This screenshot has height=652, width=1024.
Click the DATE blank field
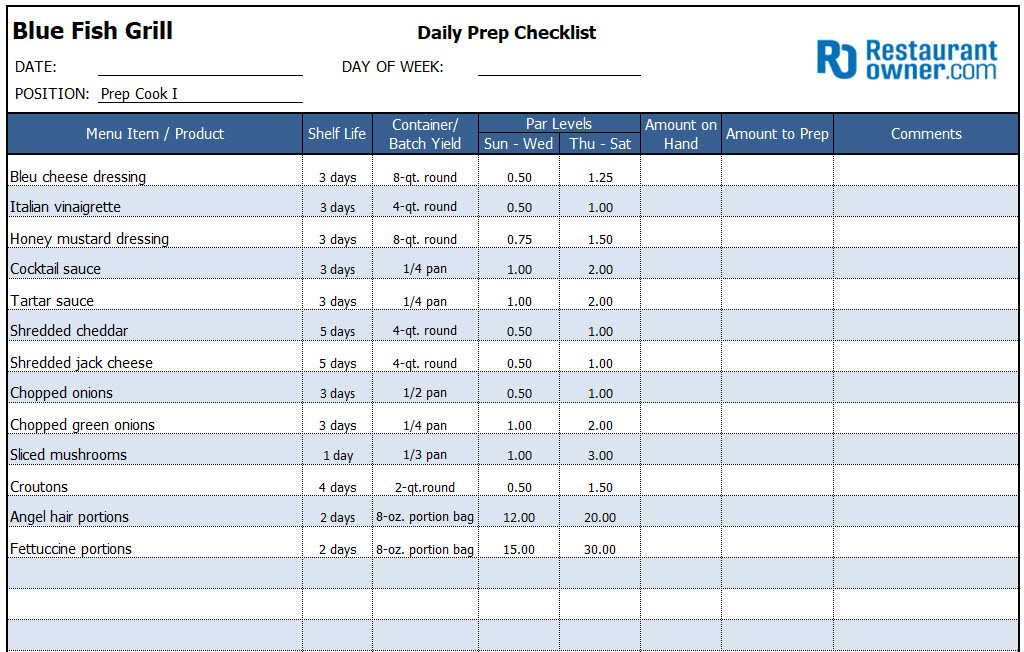point(200,67)
